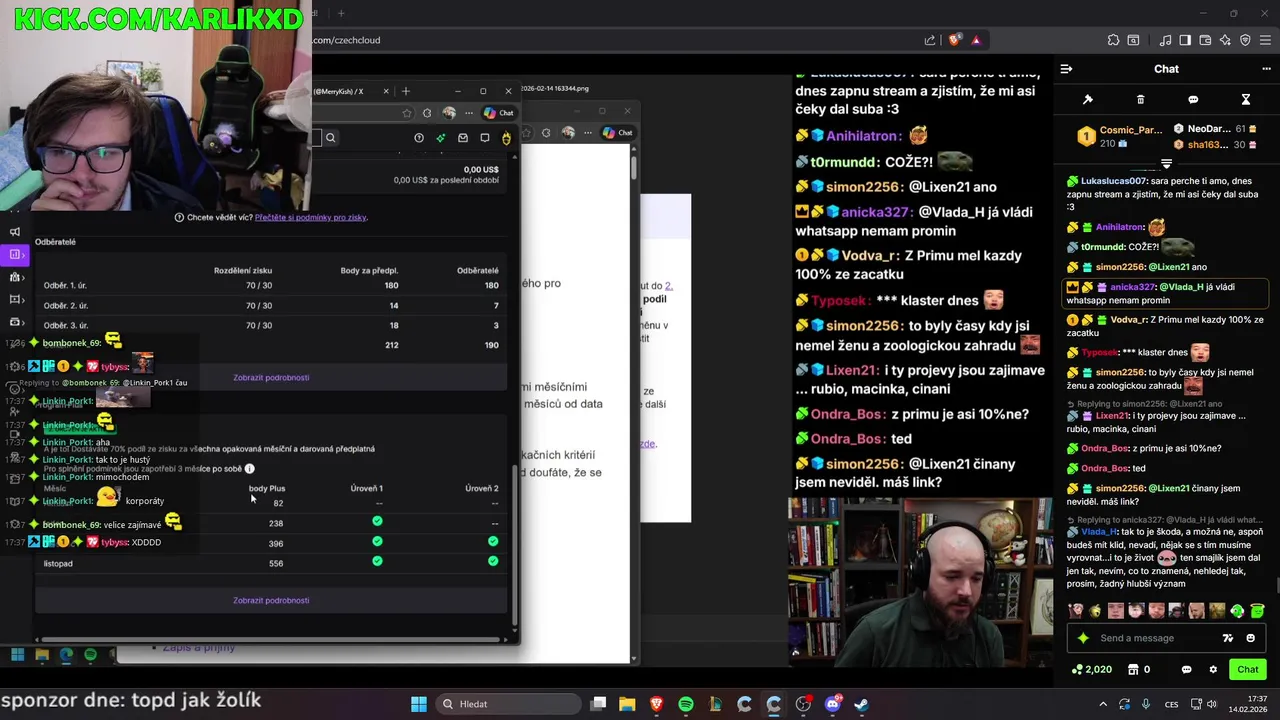Open Discord from the taskbar
This screenshot has width=1280, height=720.
832,704
